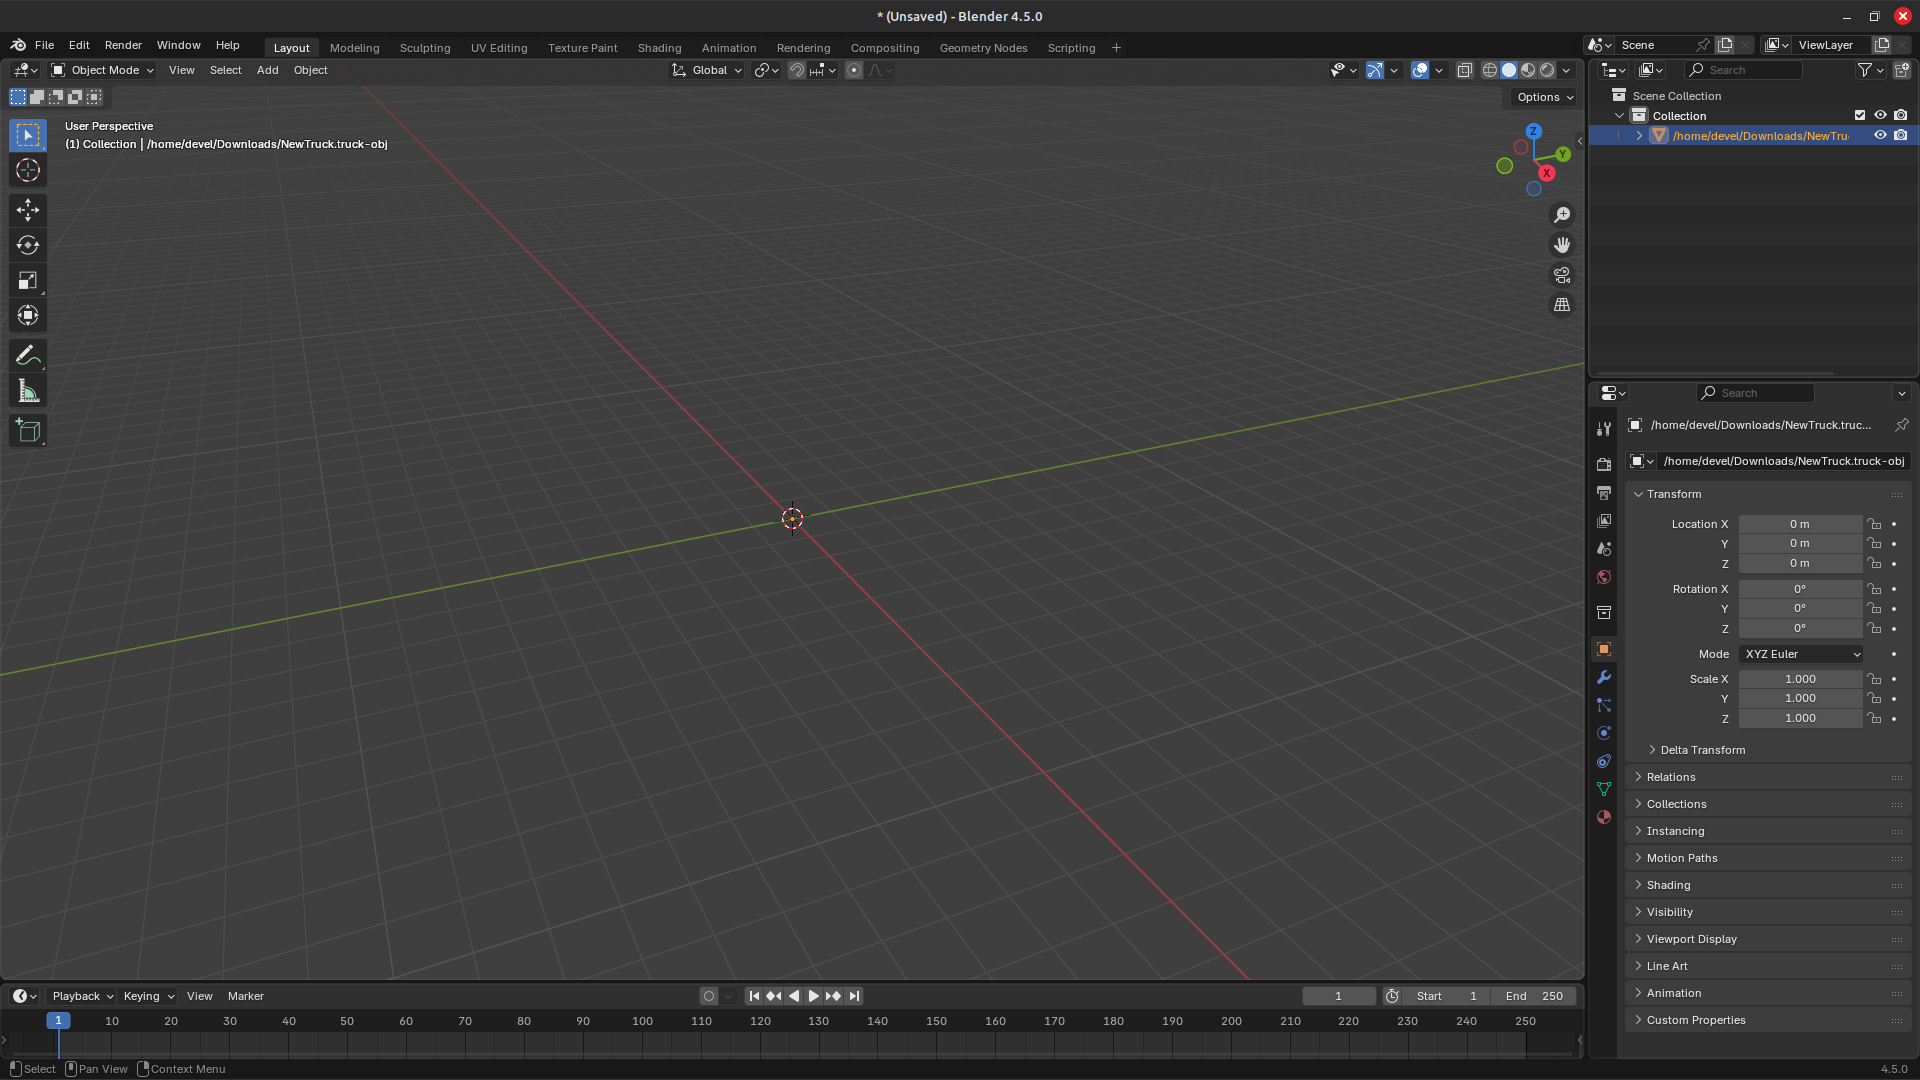The height and width of the screenshot is (1080, 1920).
Task: Open the Physics properties tab
Action: click(x=1604, y=733)
